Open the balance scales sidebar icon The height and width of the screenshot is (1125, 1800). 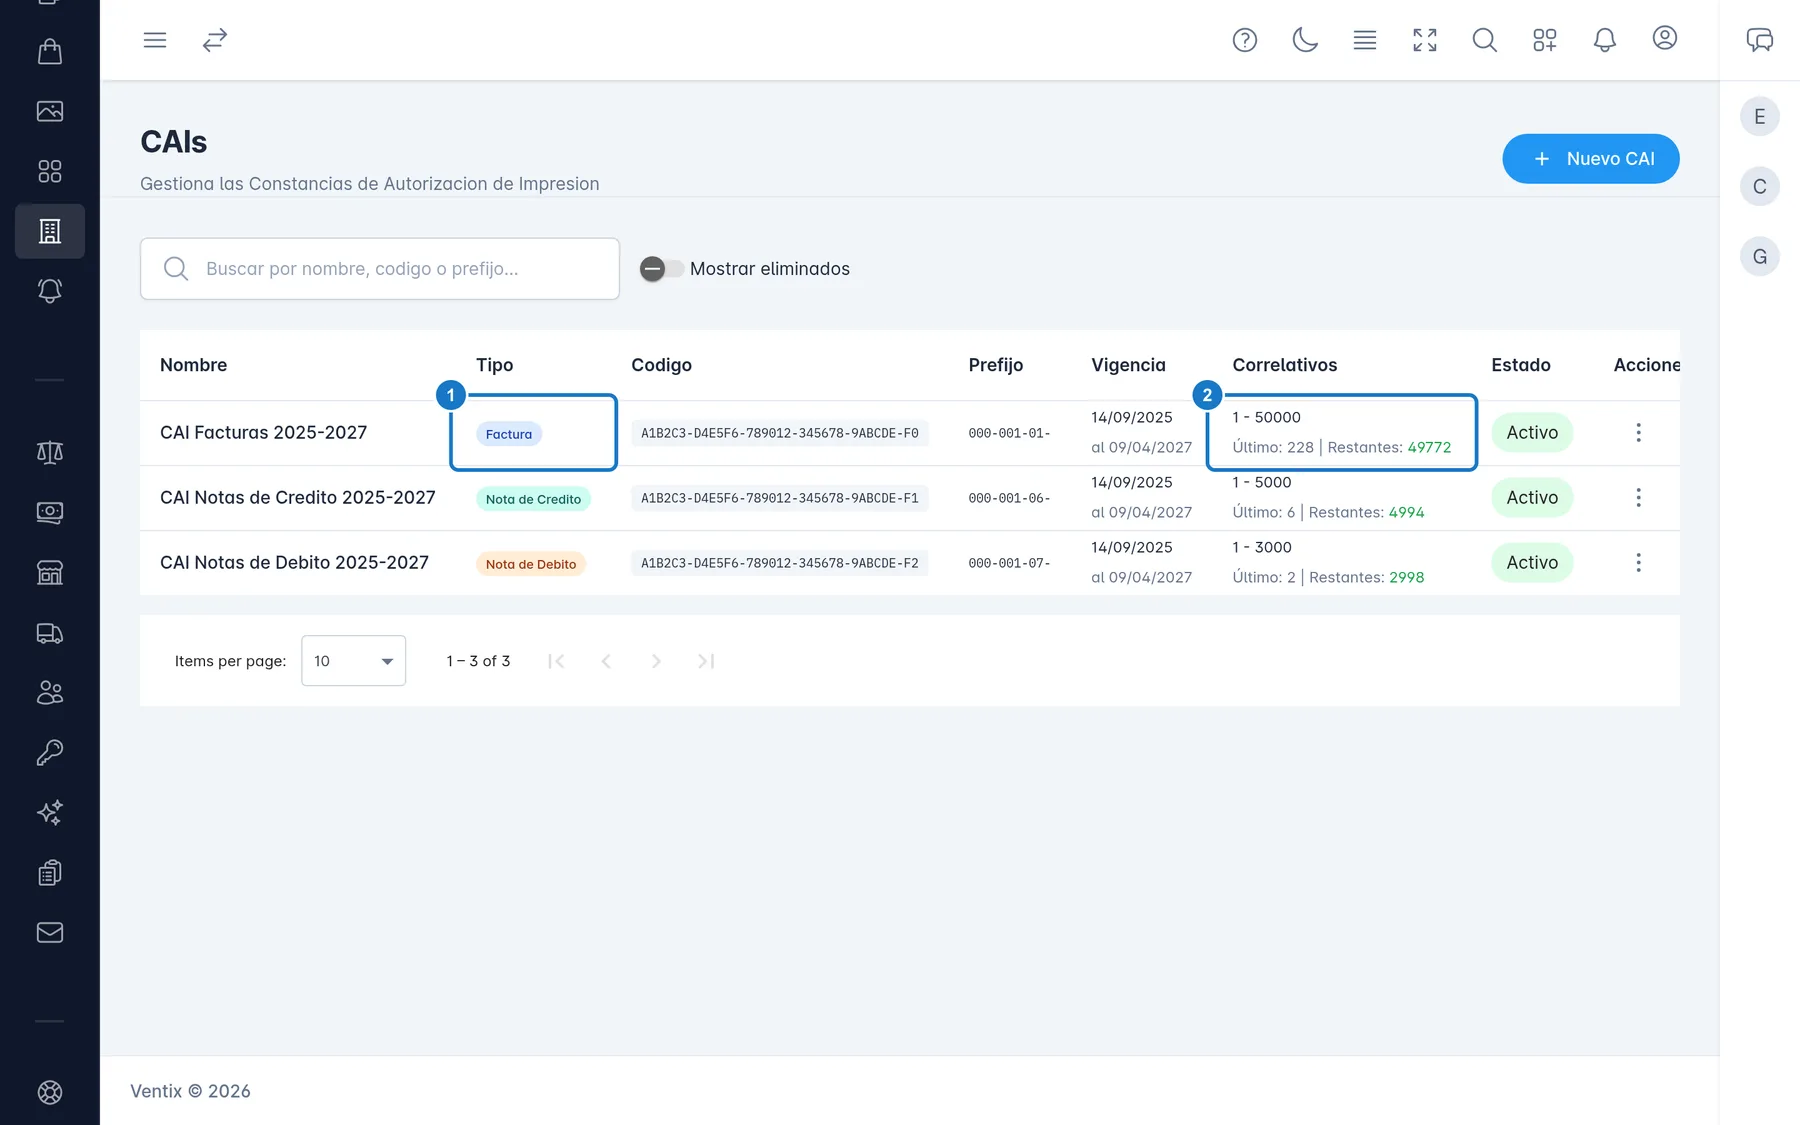[x=50, y=452]
